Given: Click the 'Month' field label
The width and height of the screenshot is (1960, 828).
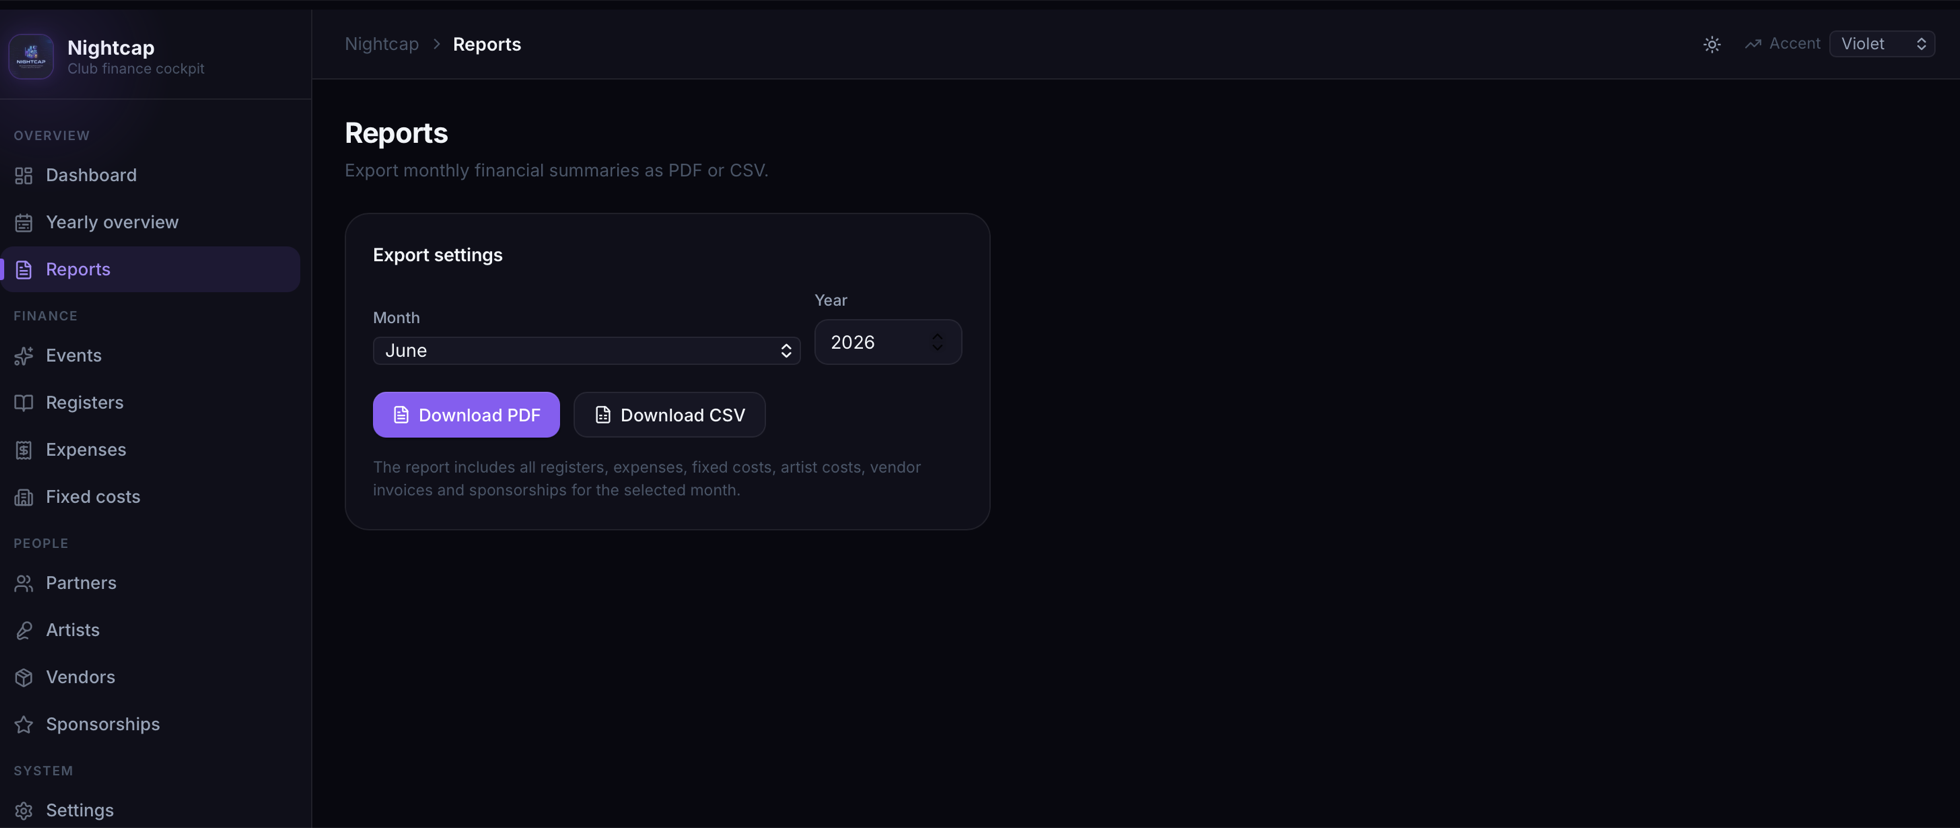Looking at the screenshot, I should pos(396,317).
